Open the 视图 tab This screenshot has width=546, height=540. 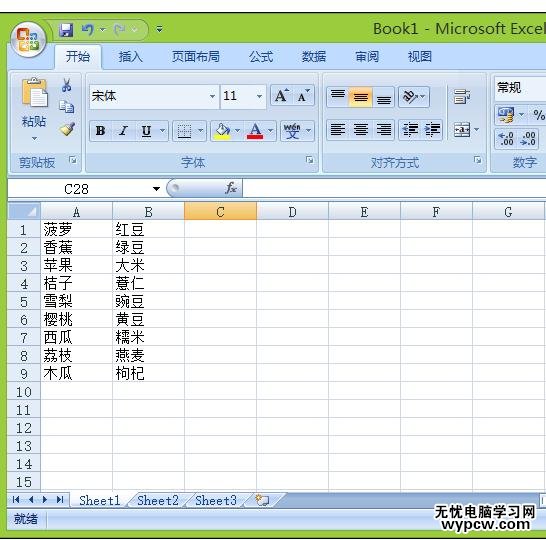(x=420, y=56)
